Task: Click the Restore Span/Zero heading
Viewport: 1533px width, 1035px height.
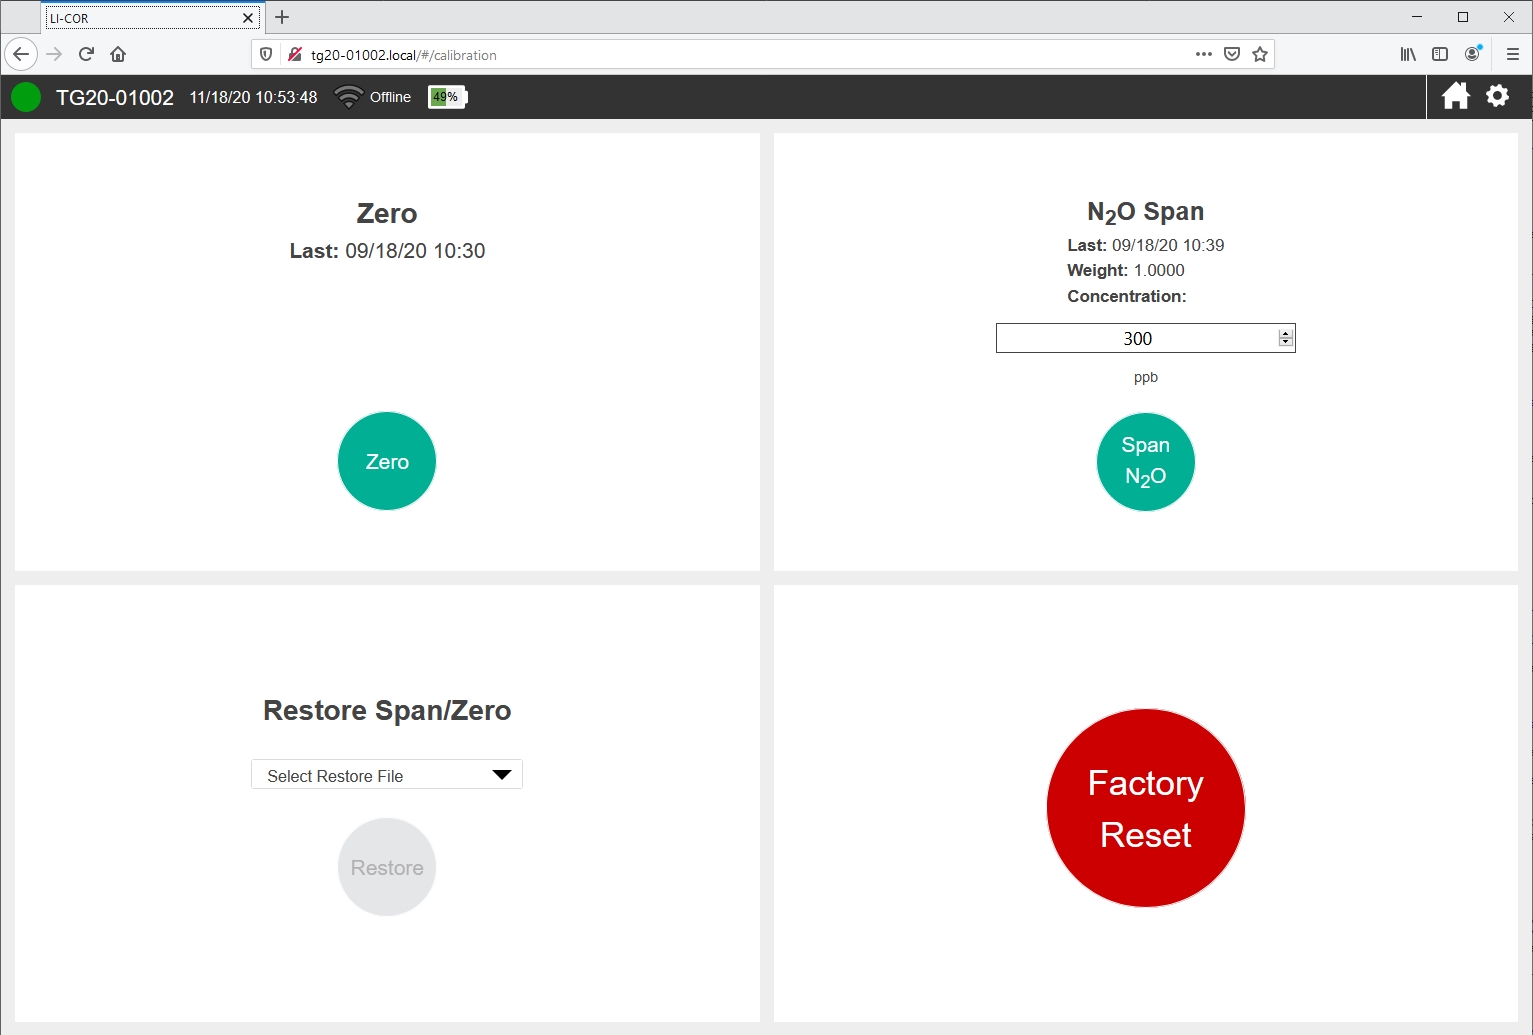Action: click(x=387, y=710)
